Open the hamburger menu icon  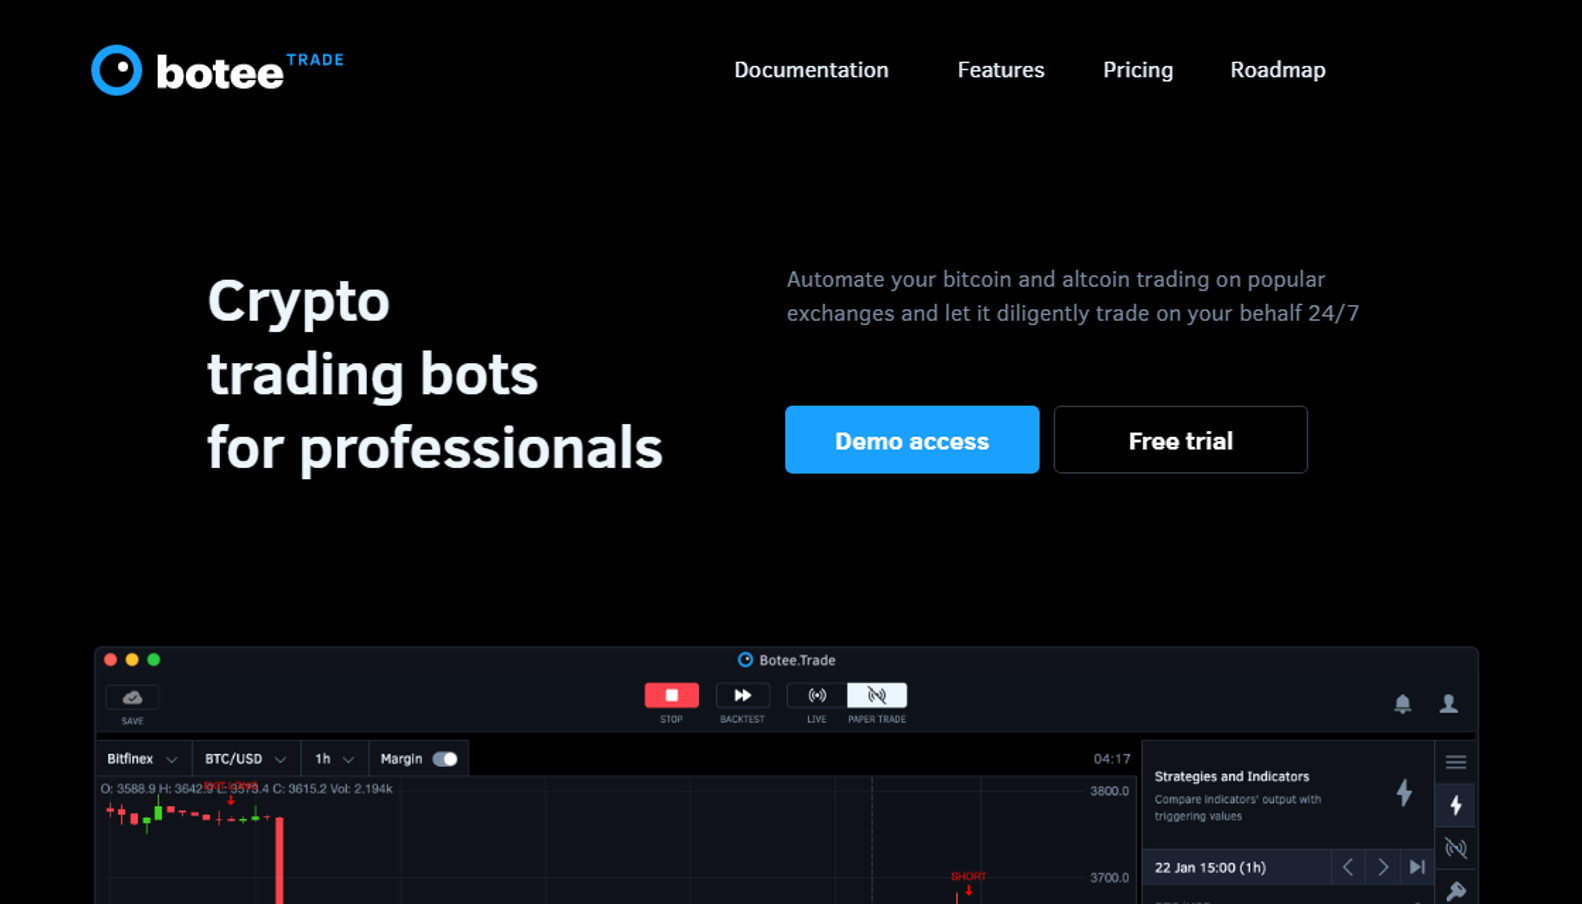coord(1456,762)
